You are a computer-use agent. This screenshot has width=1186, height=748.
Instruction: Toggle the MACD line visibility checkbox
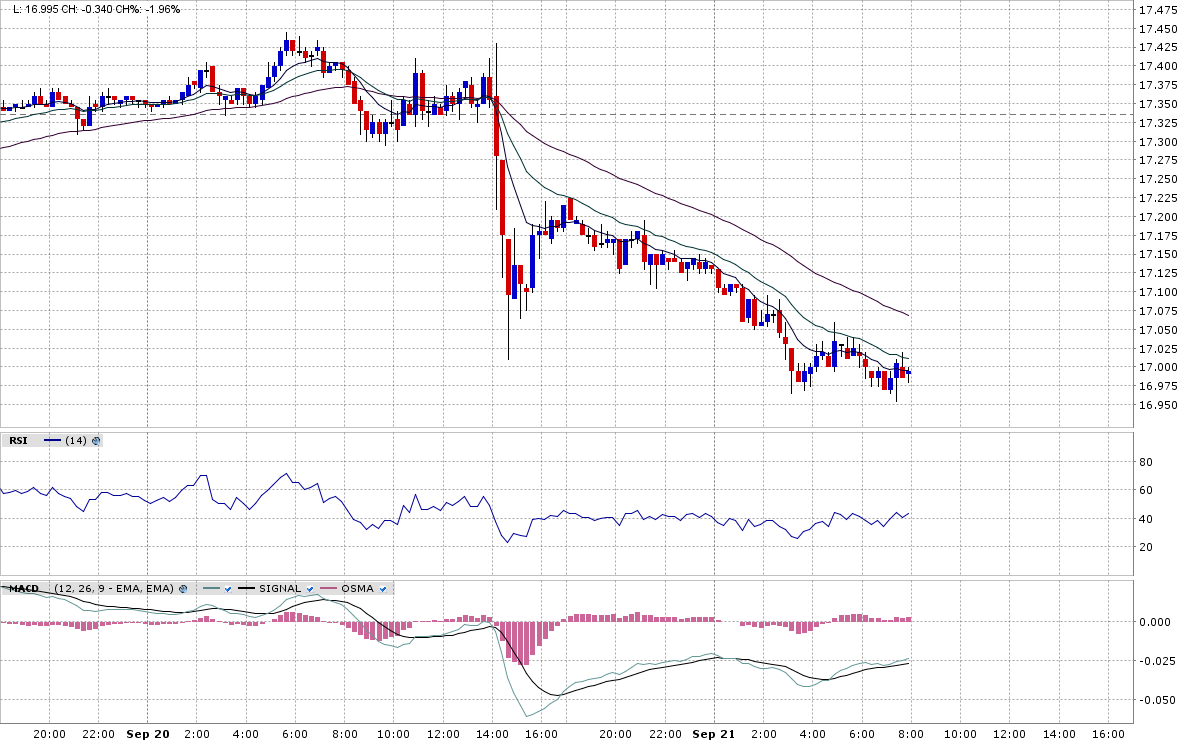point(228,589)
